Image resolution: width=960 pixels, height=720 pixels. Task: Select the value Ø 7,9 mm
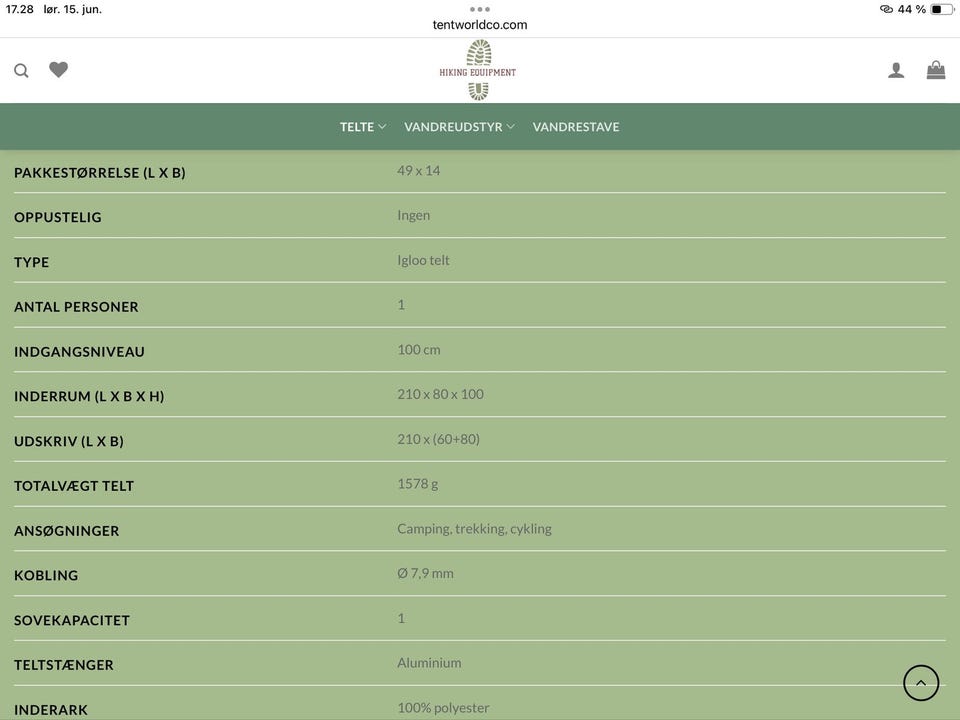coord(425,574)
